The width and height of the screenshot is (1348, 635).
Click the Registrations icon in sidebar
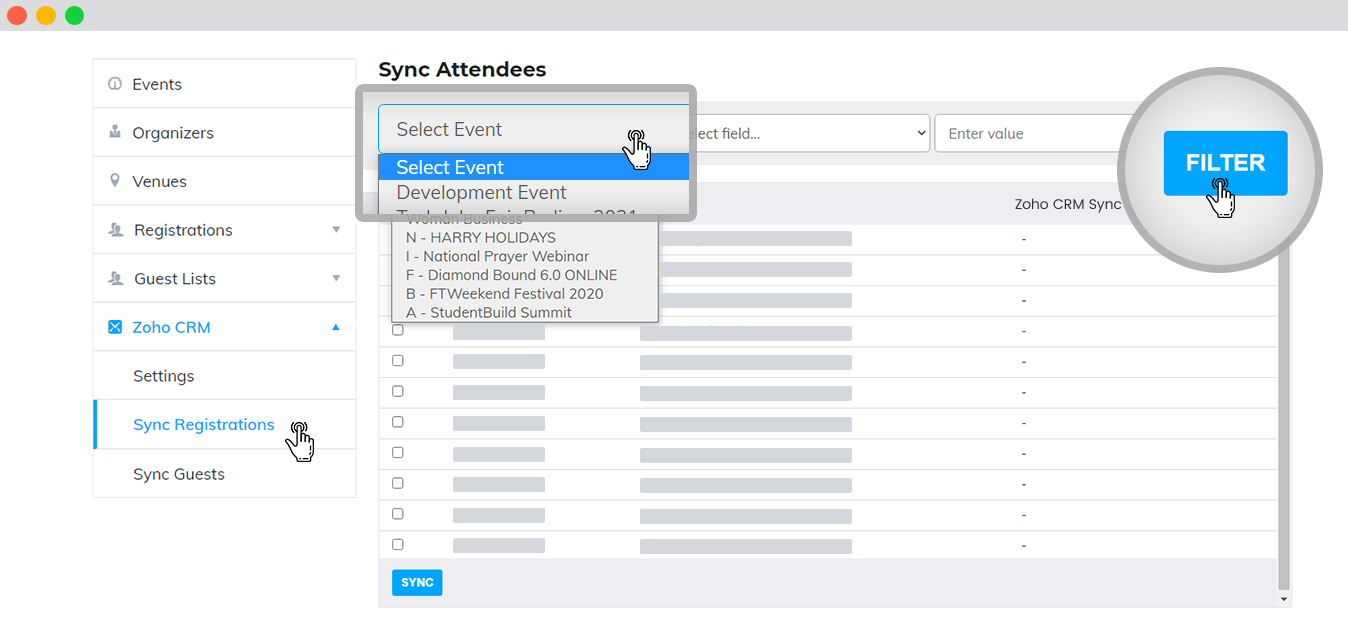[116, 230]
